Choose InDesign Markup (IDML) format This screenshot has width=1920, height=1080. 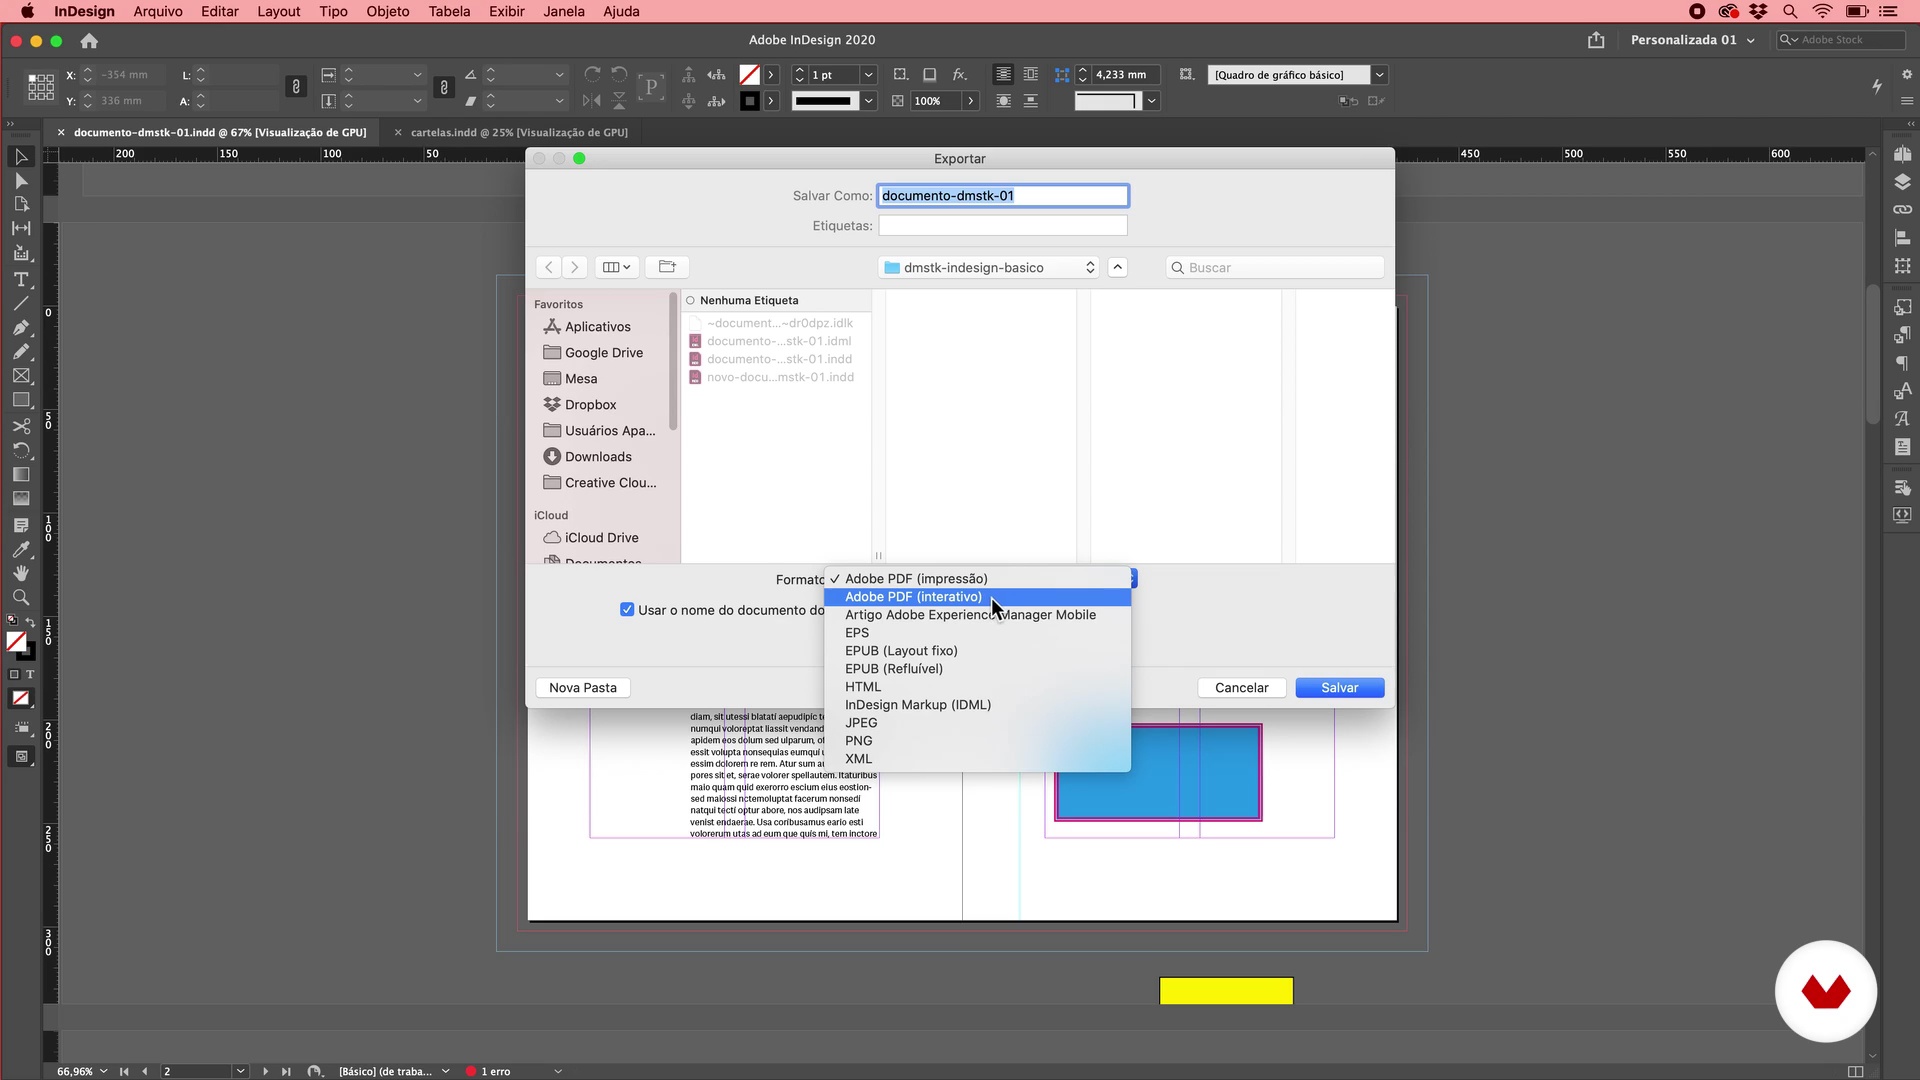(x=977, y=705)
